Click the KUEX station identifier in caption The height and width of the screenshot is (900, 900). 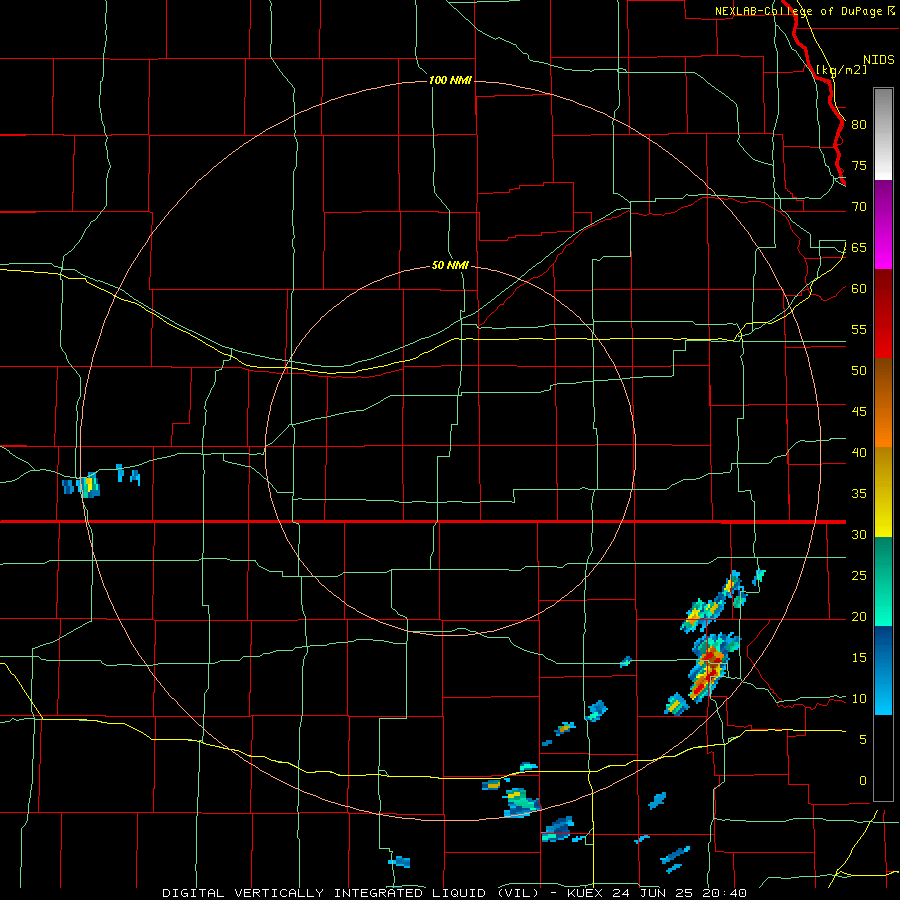(586, 893)
